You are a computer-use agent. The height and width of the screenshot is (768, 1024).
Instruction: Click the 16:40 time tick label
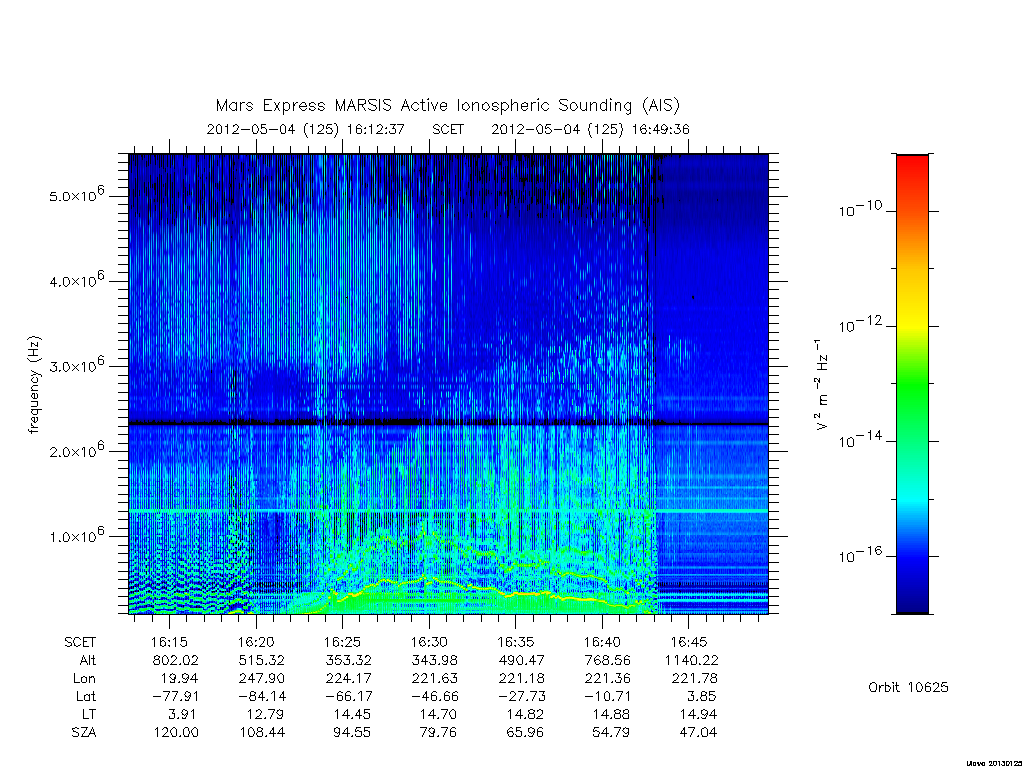click(602, 642)
